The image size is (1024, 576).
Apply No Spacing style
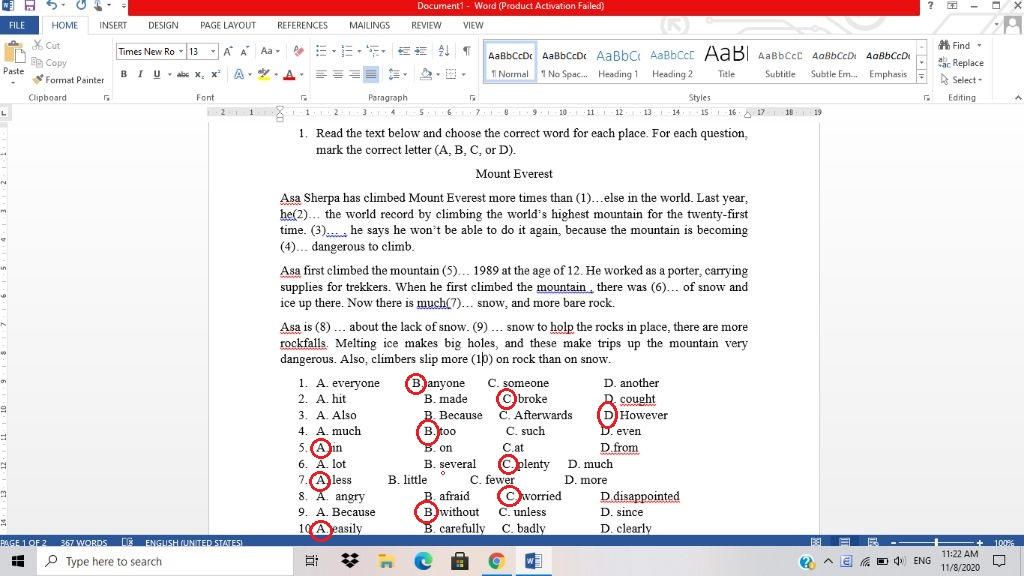[564, 63]
